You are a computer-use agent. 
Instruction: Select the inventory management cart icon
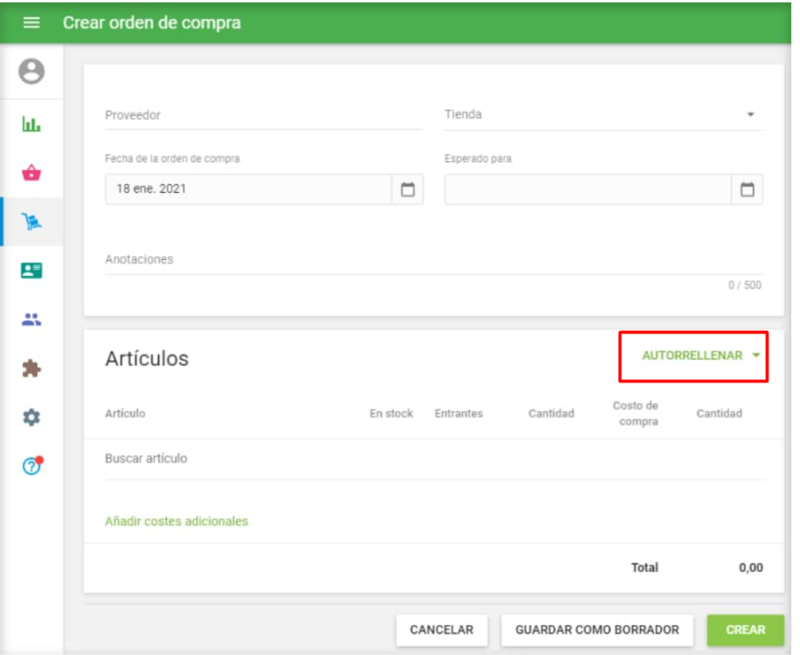(x=32, y=222)
